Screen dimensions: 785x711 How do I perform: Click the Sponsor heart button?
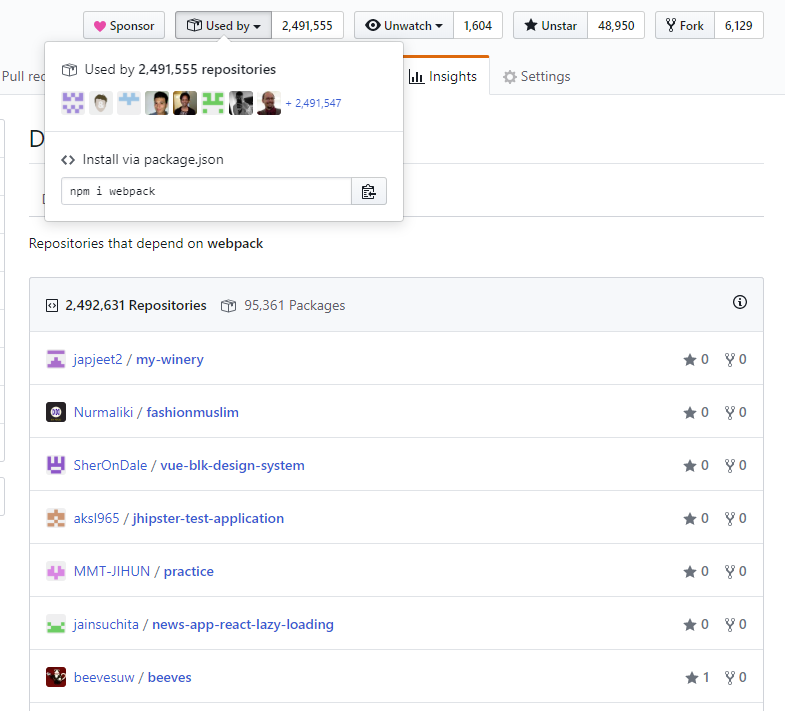(x=124, y=26)
